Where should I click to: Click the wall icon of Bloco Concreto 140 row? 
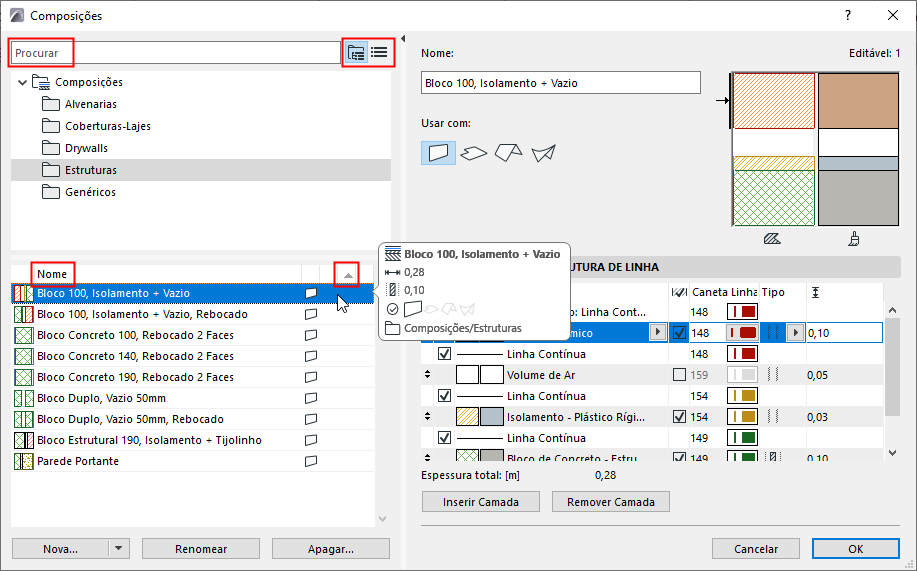[x=311, y=356]
